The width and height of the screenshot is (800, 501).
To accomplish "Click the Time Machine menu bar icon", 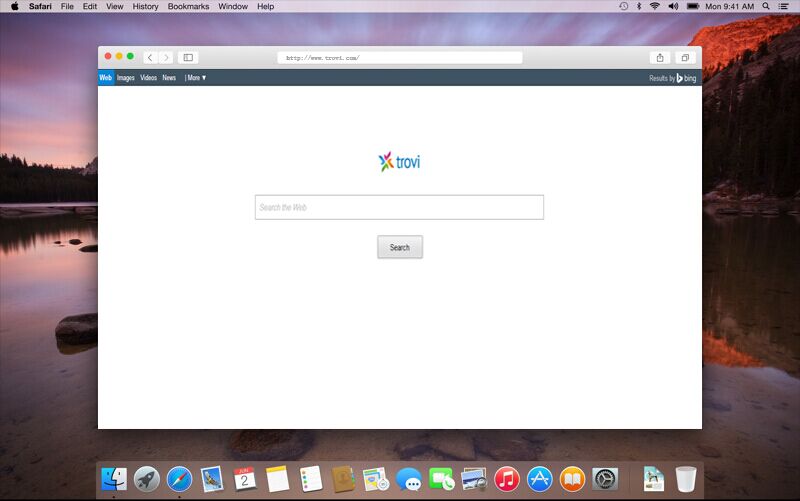I will pyautogui.click(x=623, y=6).
